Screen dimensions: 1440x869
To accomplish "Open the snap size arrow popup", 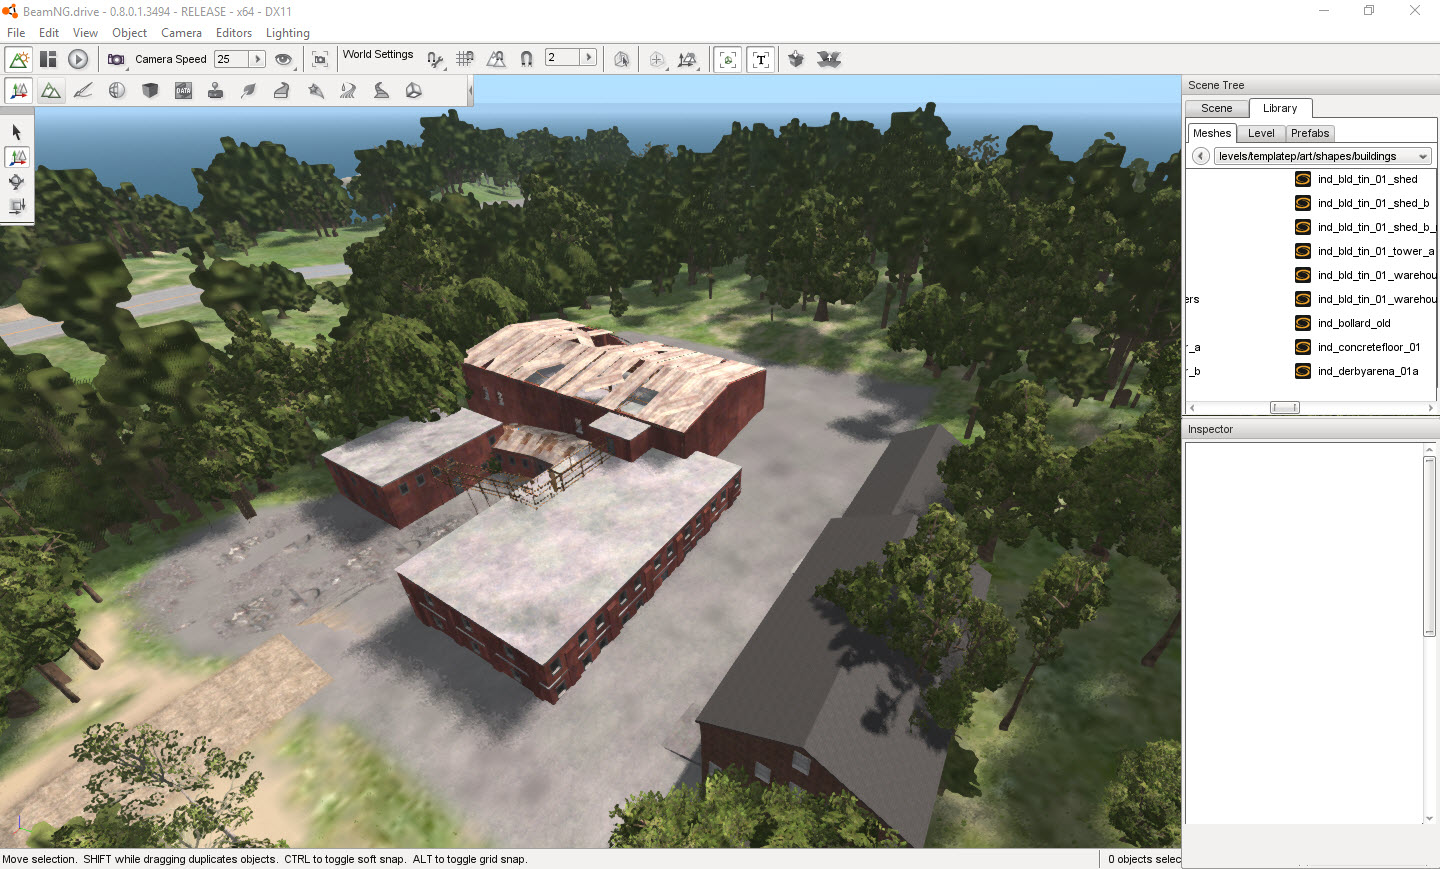I will click(588, 57).
